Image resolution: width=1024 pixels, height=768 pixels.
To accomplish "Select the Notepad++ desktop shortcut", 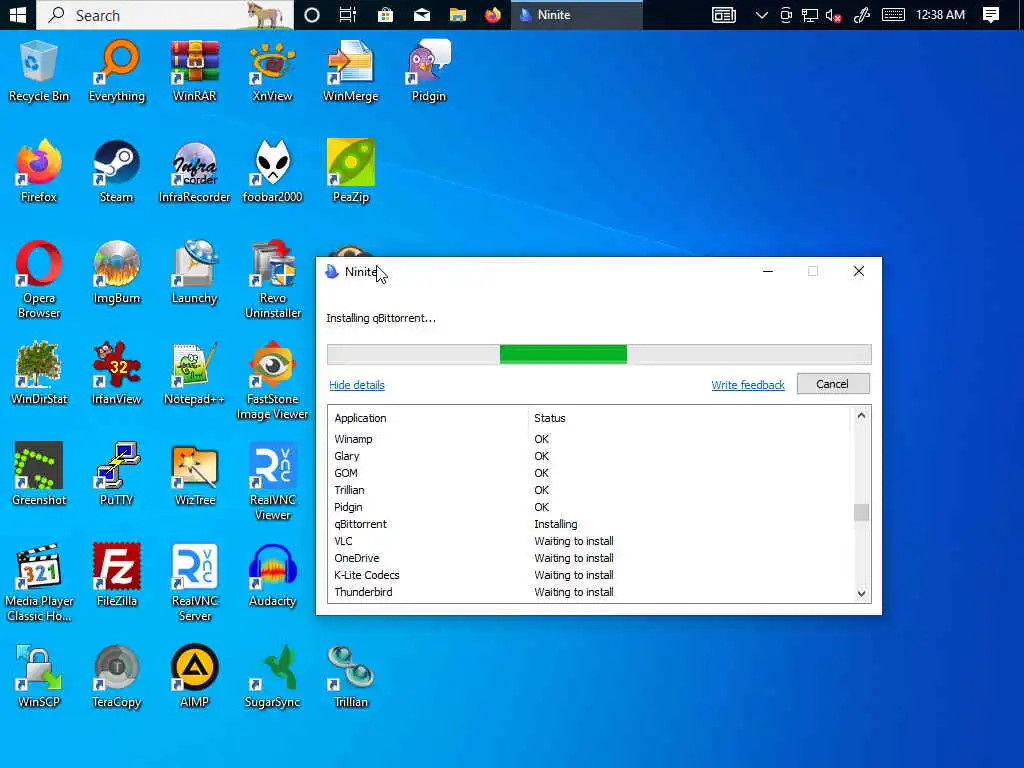I will 195,374.
